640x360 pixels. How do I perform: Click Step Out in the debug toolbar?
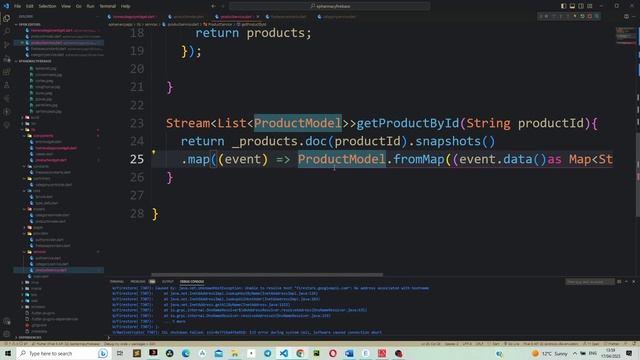[x=568, y=16]
